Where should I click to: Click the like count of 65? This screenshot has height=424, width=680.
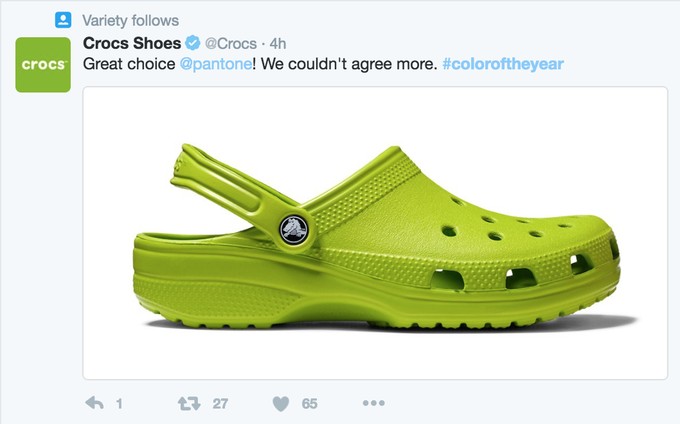(309, 404)
